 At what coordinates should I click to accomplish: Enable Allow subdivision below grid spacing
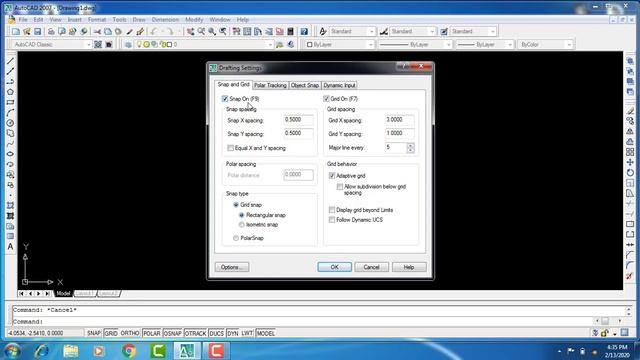tap(340, 187)
